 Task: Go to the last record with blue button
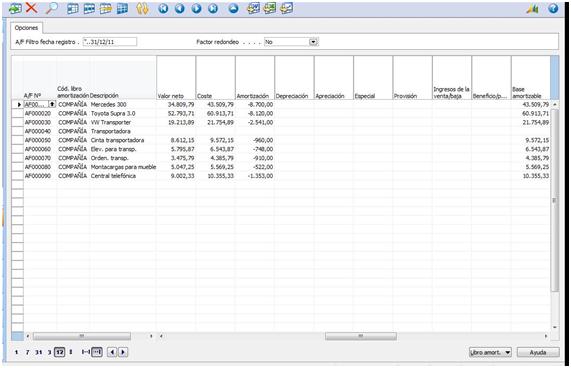tap(213, 8)
